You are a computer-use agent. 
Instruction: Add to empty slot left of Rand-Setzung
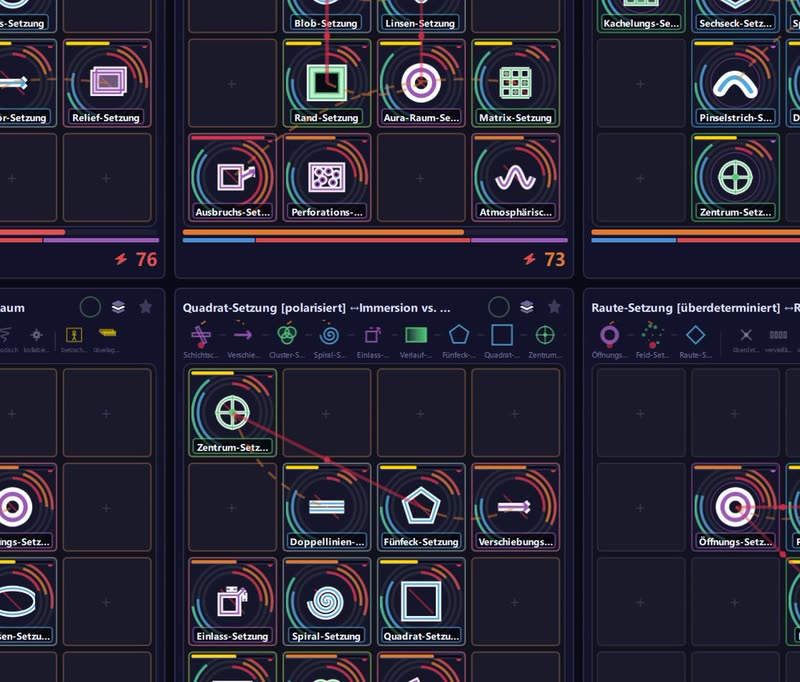232,83
